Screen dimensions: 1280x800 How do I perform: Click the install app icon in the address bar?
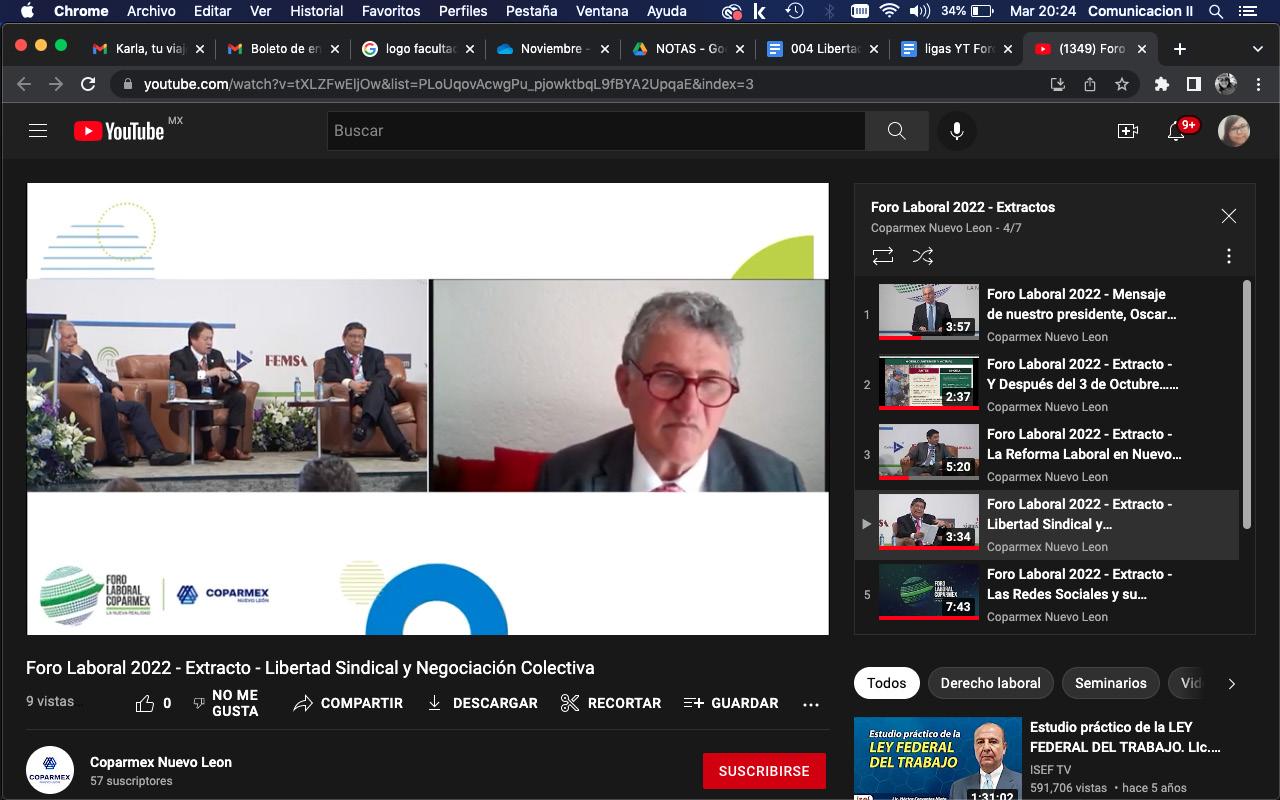[x=1058, y=84]
